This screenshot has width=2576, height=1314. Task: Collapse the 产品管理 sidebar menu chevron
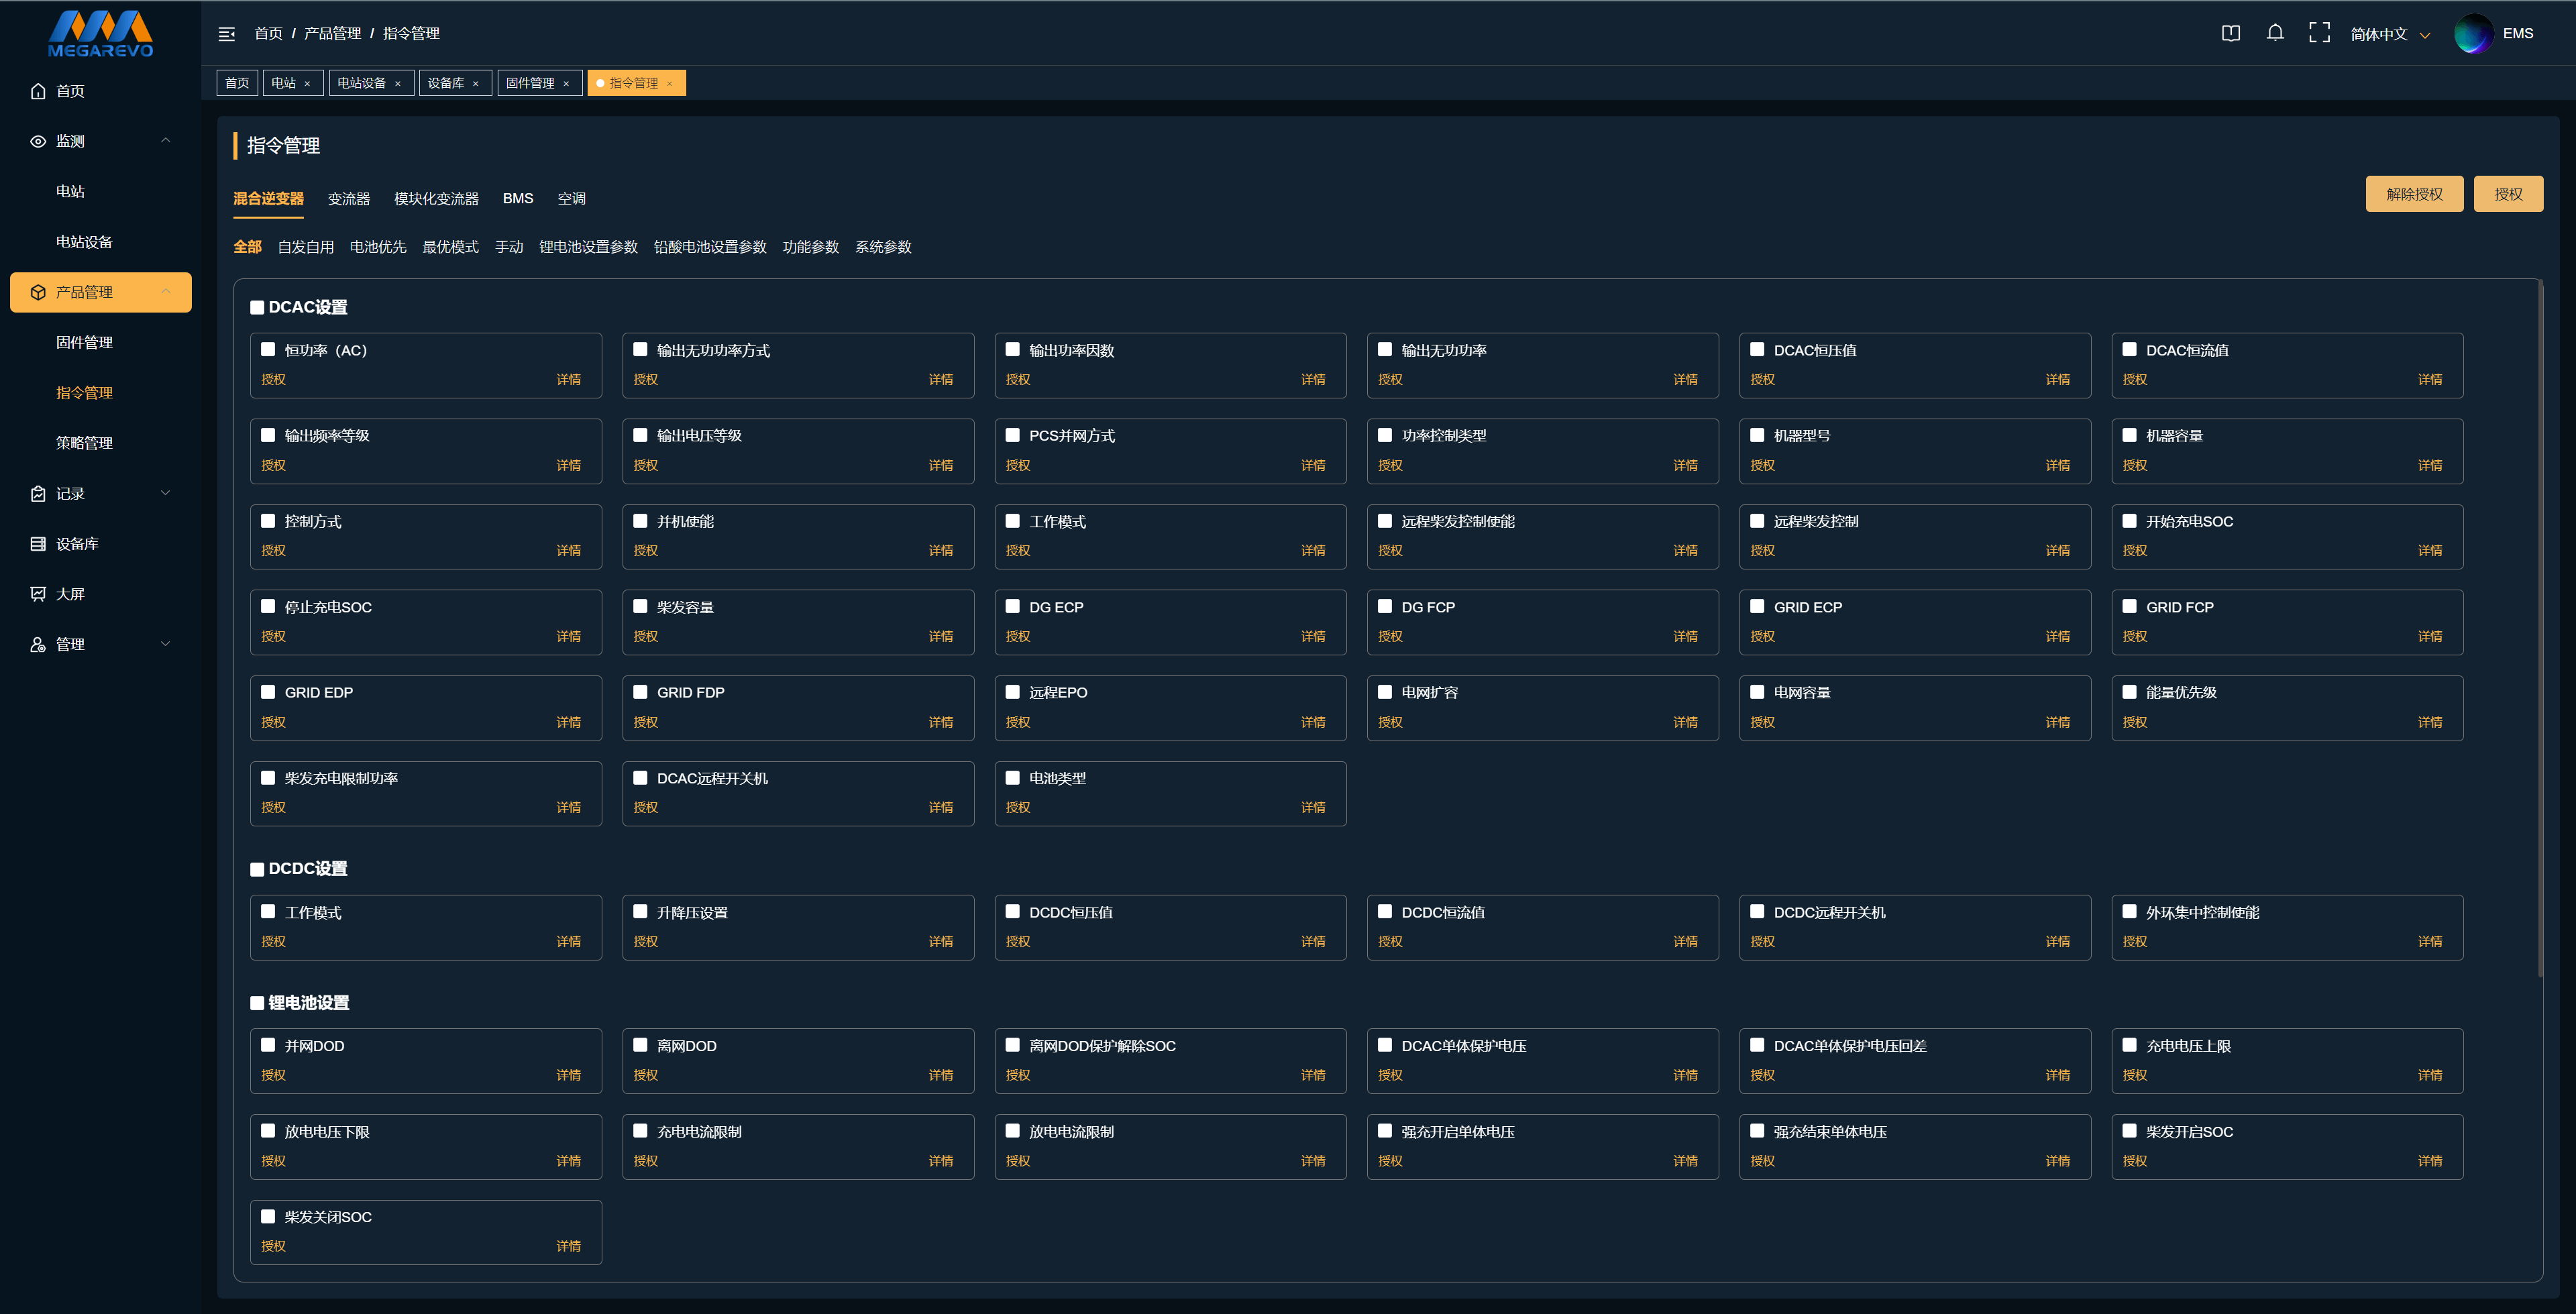click(x=166, y=292)
